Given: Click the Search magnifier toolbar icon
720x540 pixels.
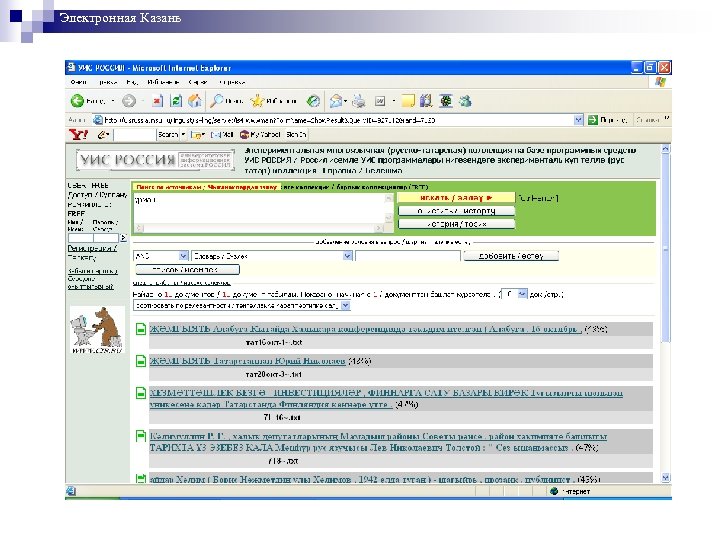Looking at the screenshot, I should click(216, 101).
